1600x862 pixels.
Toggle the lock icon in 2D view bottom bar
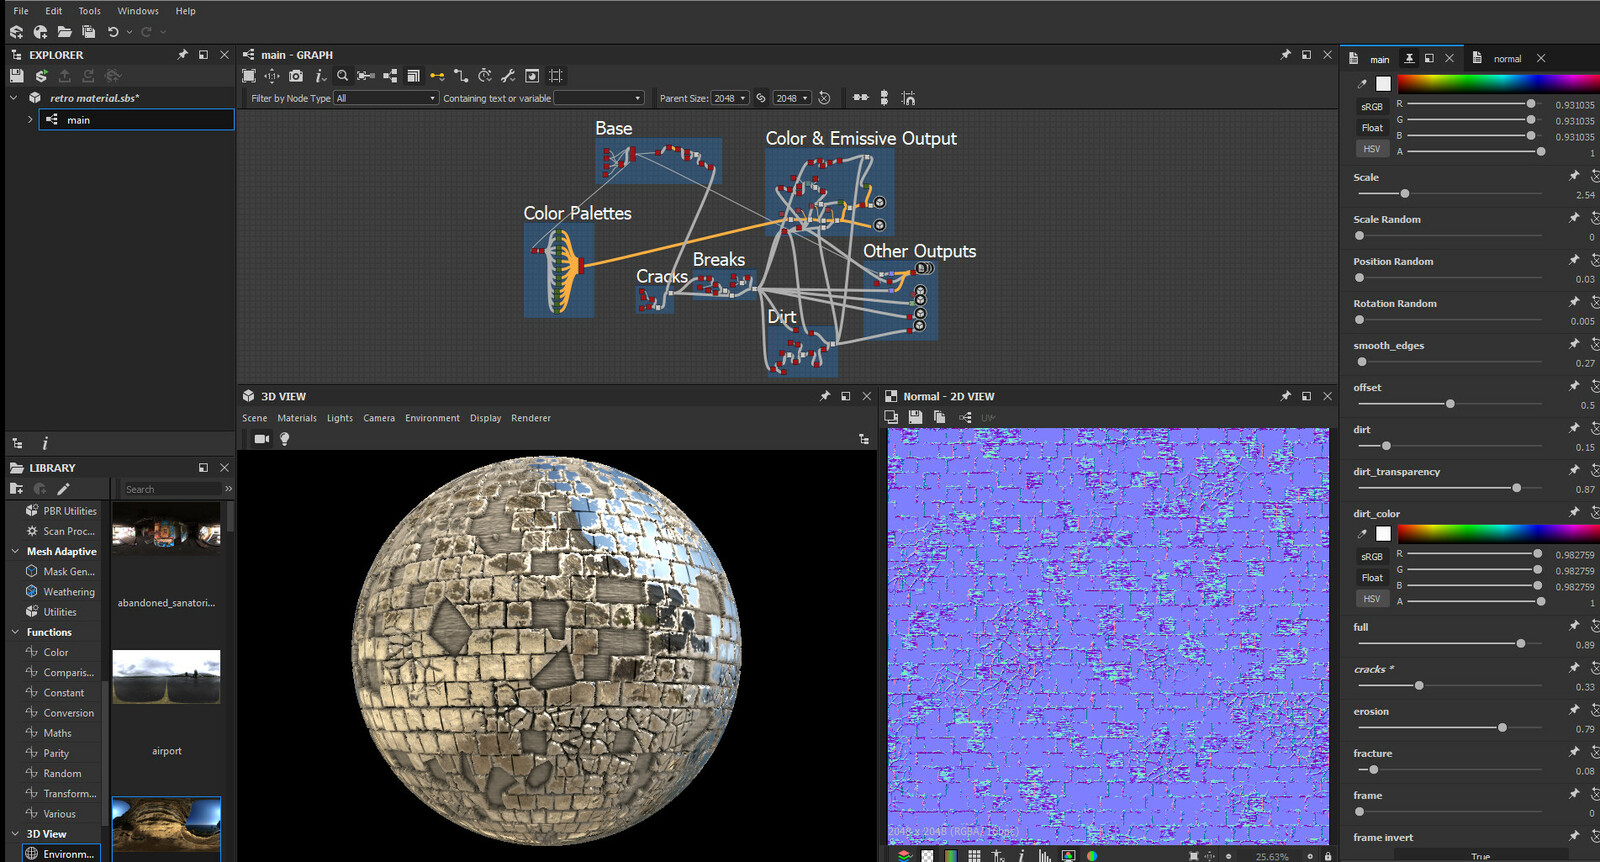click(x=1328, y=856)
